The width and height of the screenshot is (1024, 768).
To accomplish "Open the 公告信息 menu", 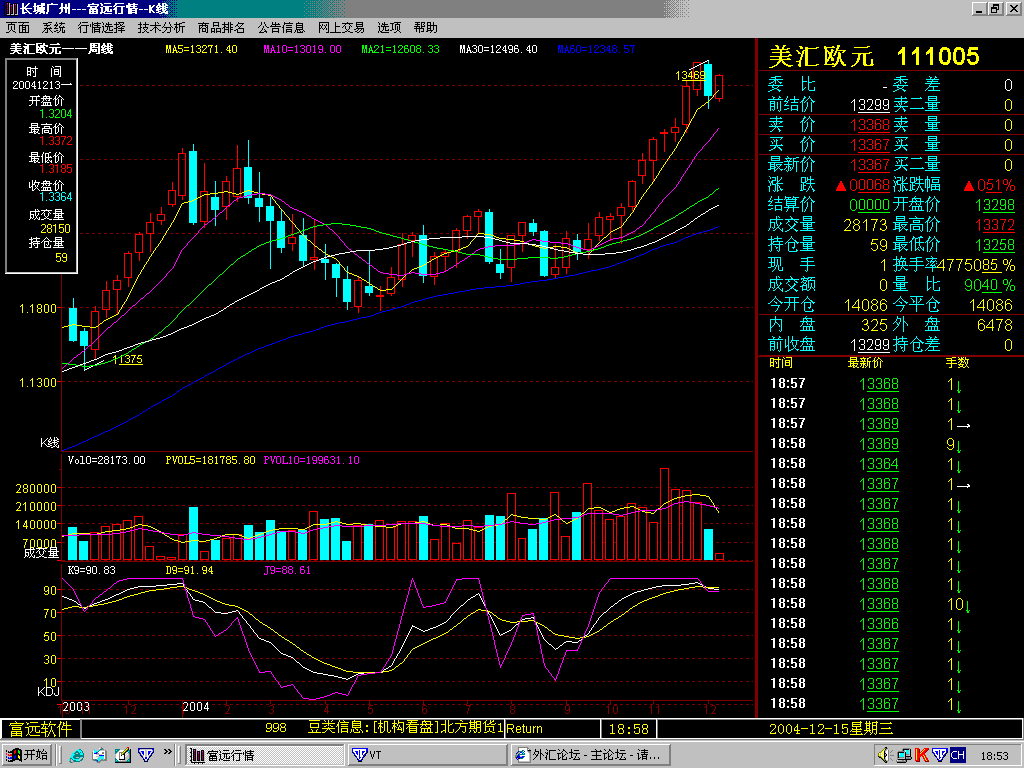I will 281,27.
